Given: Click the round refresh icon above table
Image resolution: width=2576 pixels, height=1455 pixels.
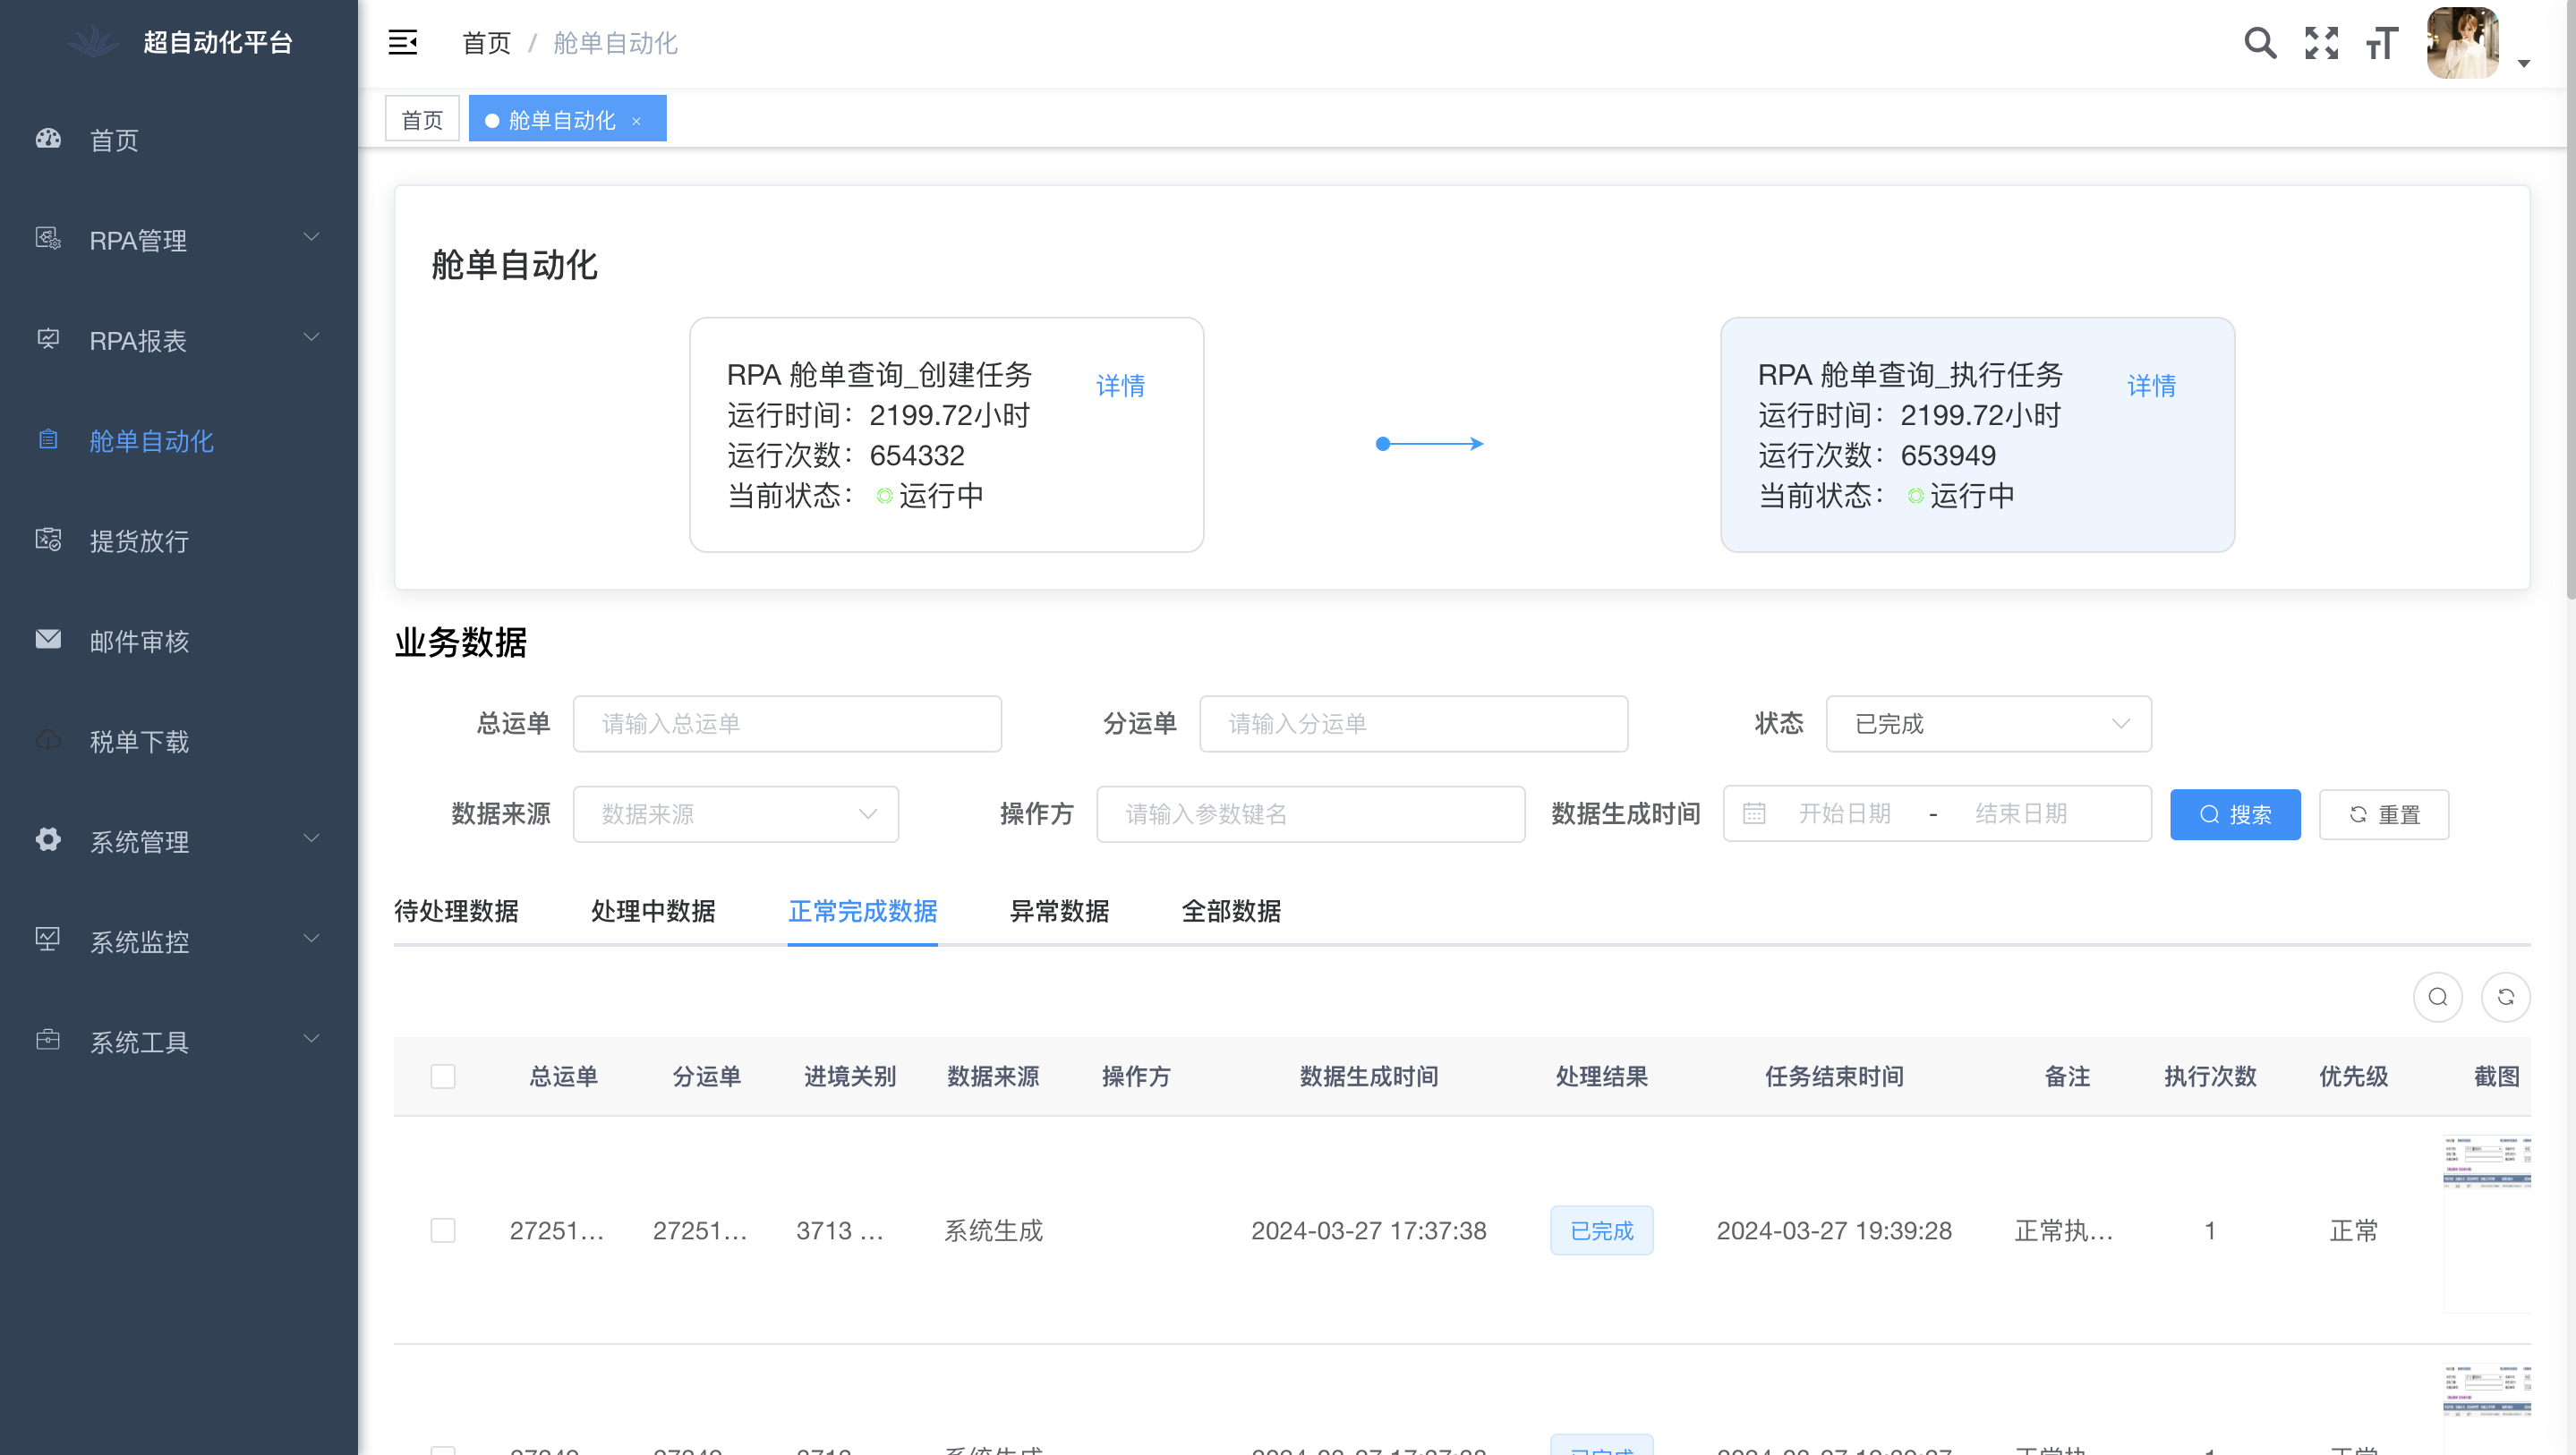Looking at the screenshot, I should pyautogui.click(x=2505, y=996).
